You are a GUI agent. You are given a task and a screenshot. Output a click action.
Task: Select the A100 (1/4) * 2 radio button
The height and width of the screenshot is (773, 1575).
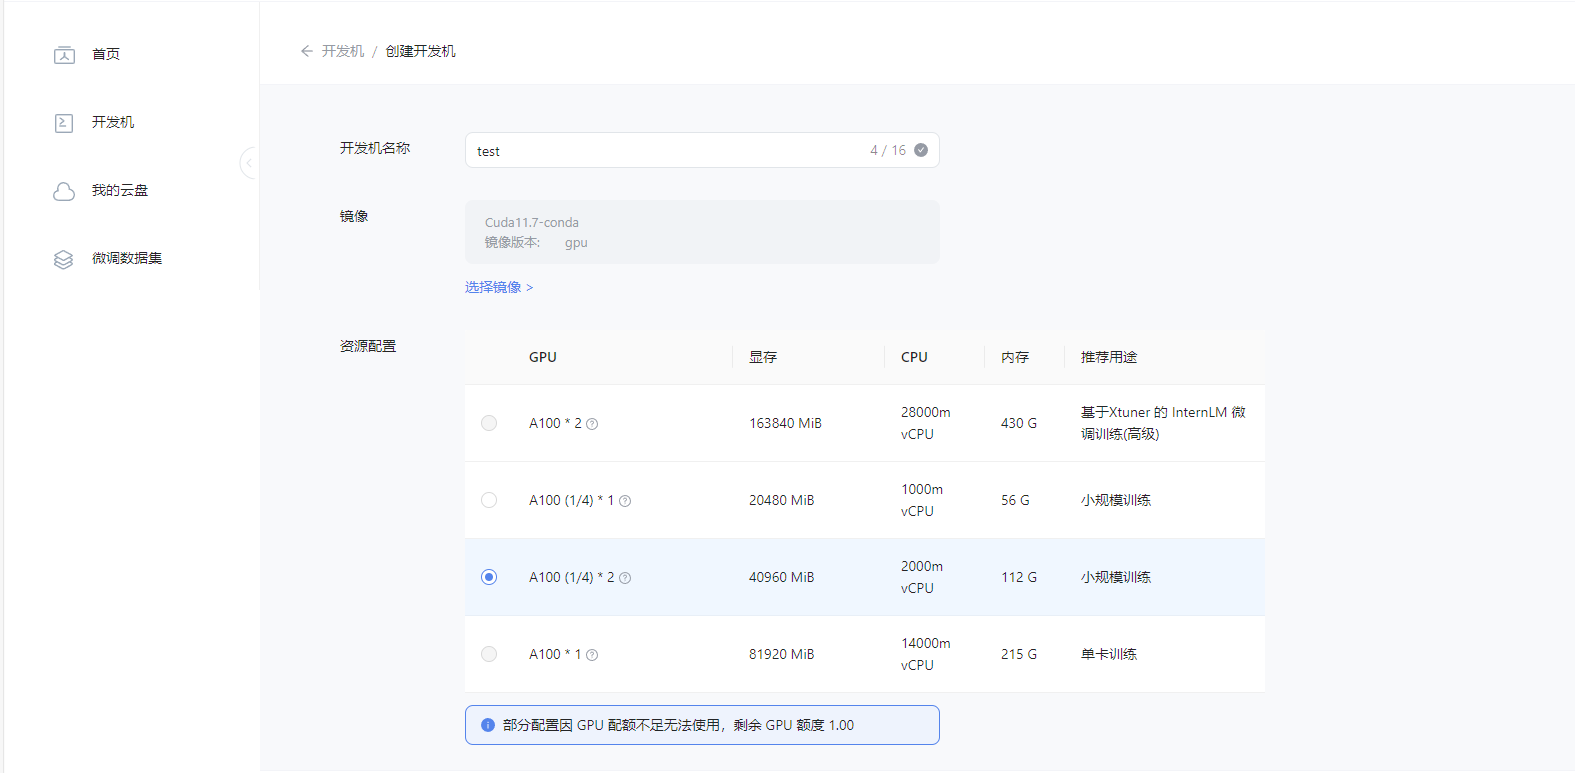click(x=489, y=577)
